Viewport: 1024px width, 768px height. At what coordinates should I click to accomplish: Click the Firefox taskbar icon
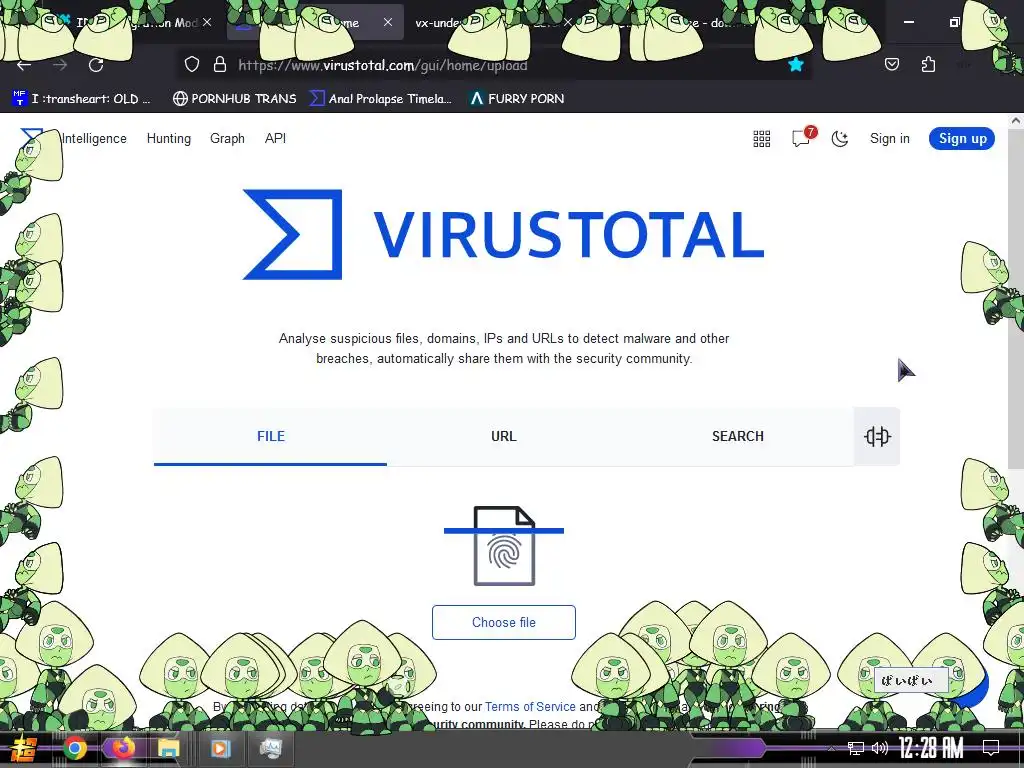click(123, 748)
